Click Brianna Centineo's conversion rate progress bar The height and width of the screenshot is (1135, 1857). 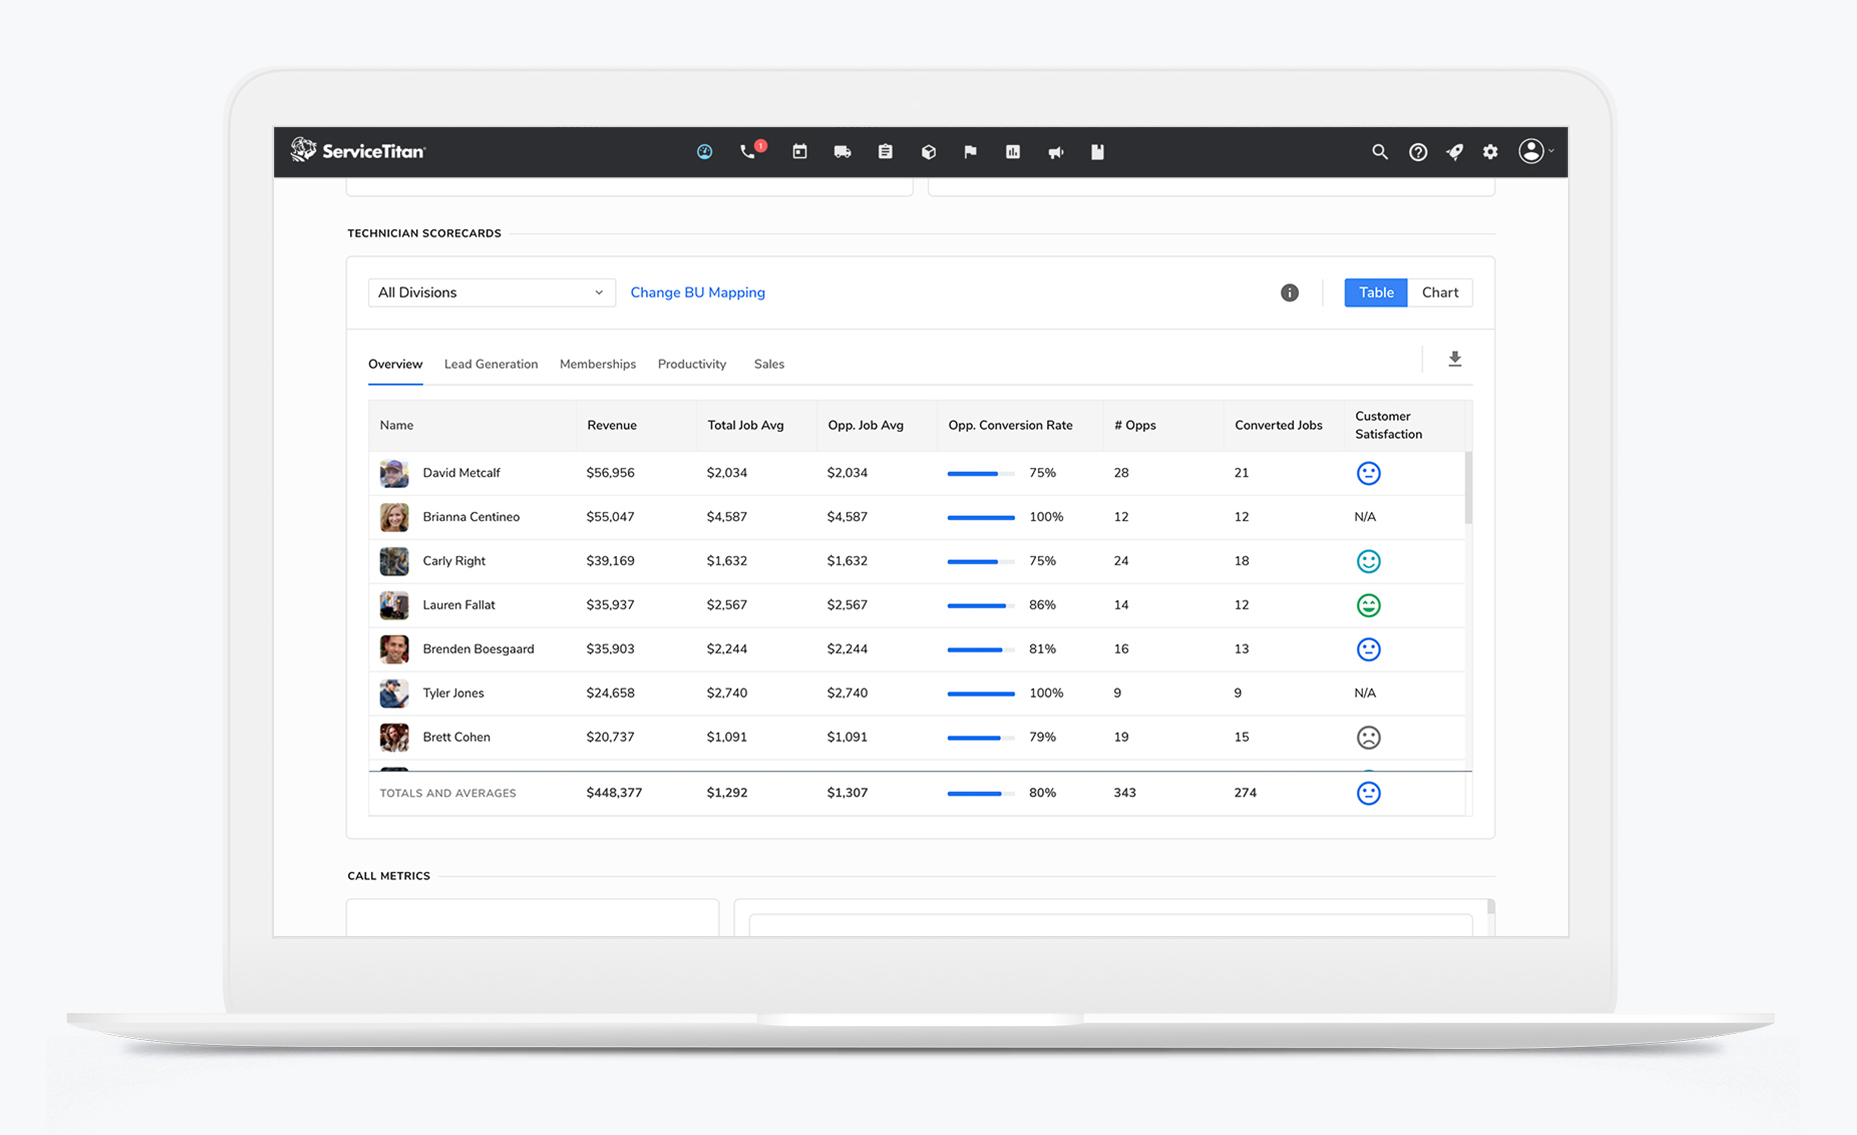tap(981, 517)
